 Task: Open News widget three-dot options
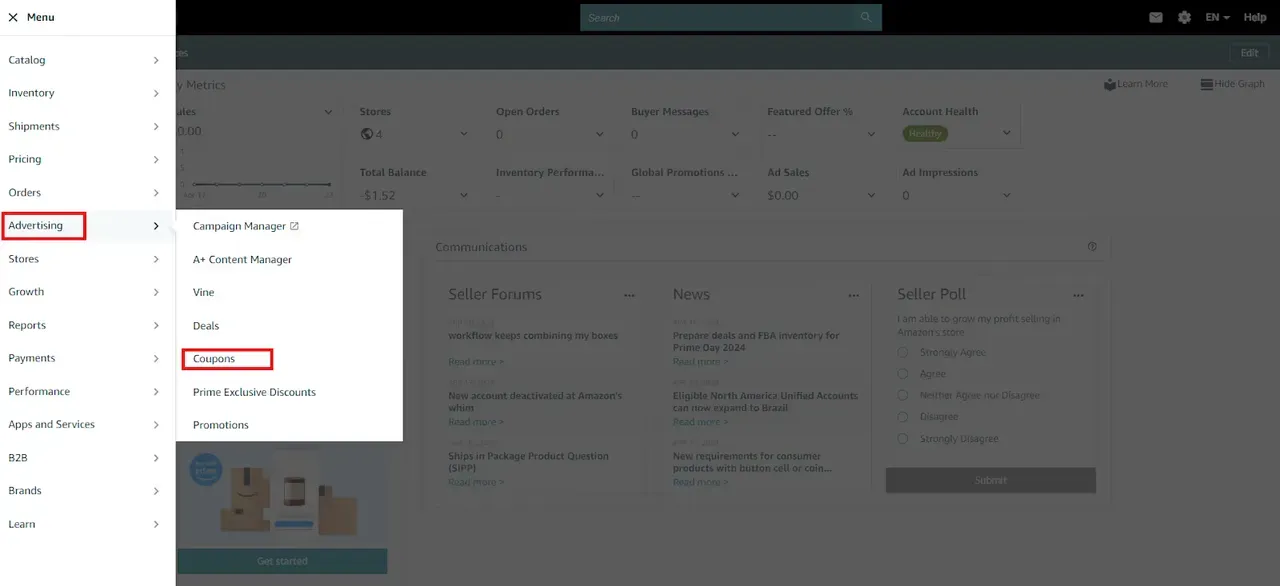[x=853, y=295]
